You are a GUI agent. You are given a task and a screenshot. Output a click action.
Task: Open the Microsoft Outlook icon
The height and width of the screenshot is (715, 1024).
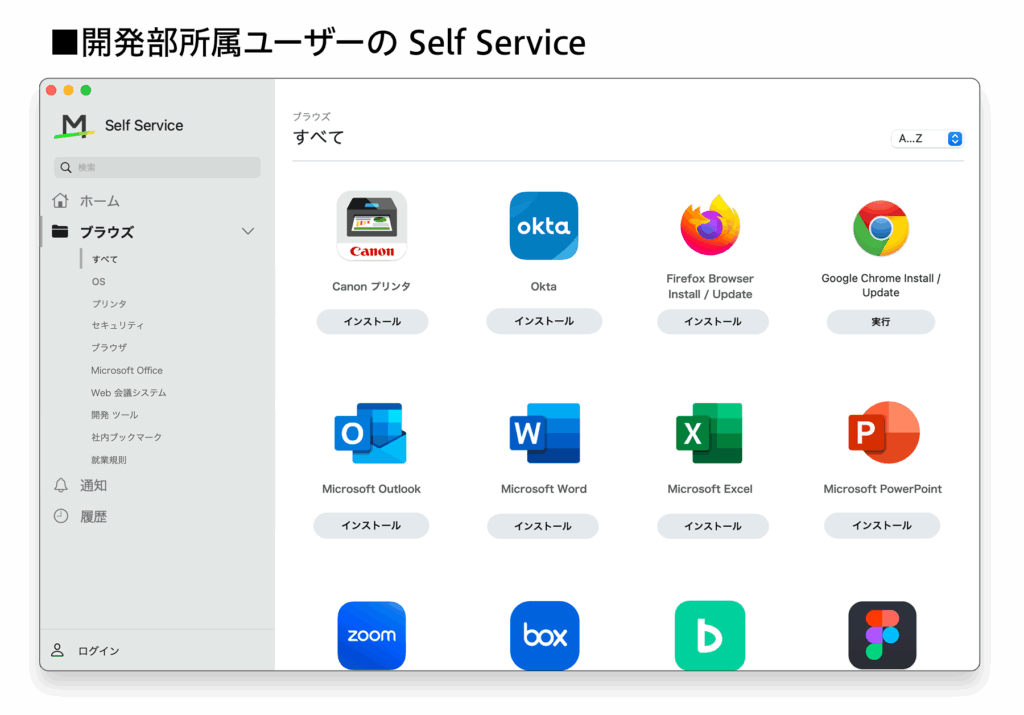point(370,433)
